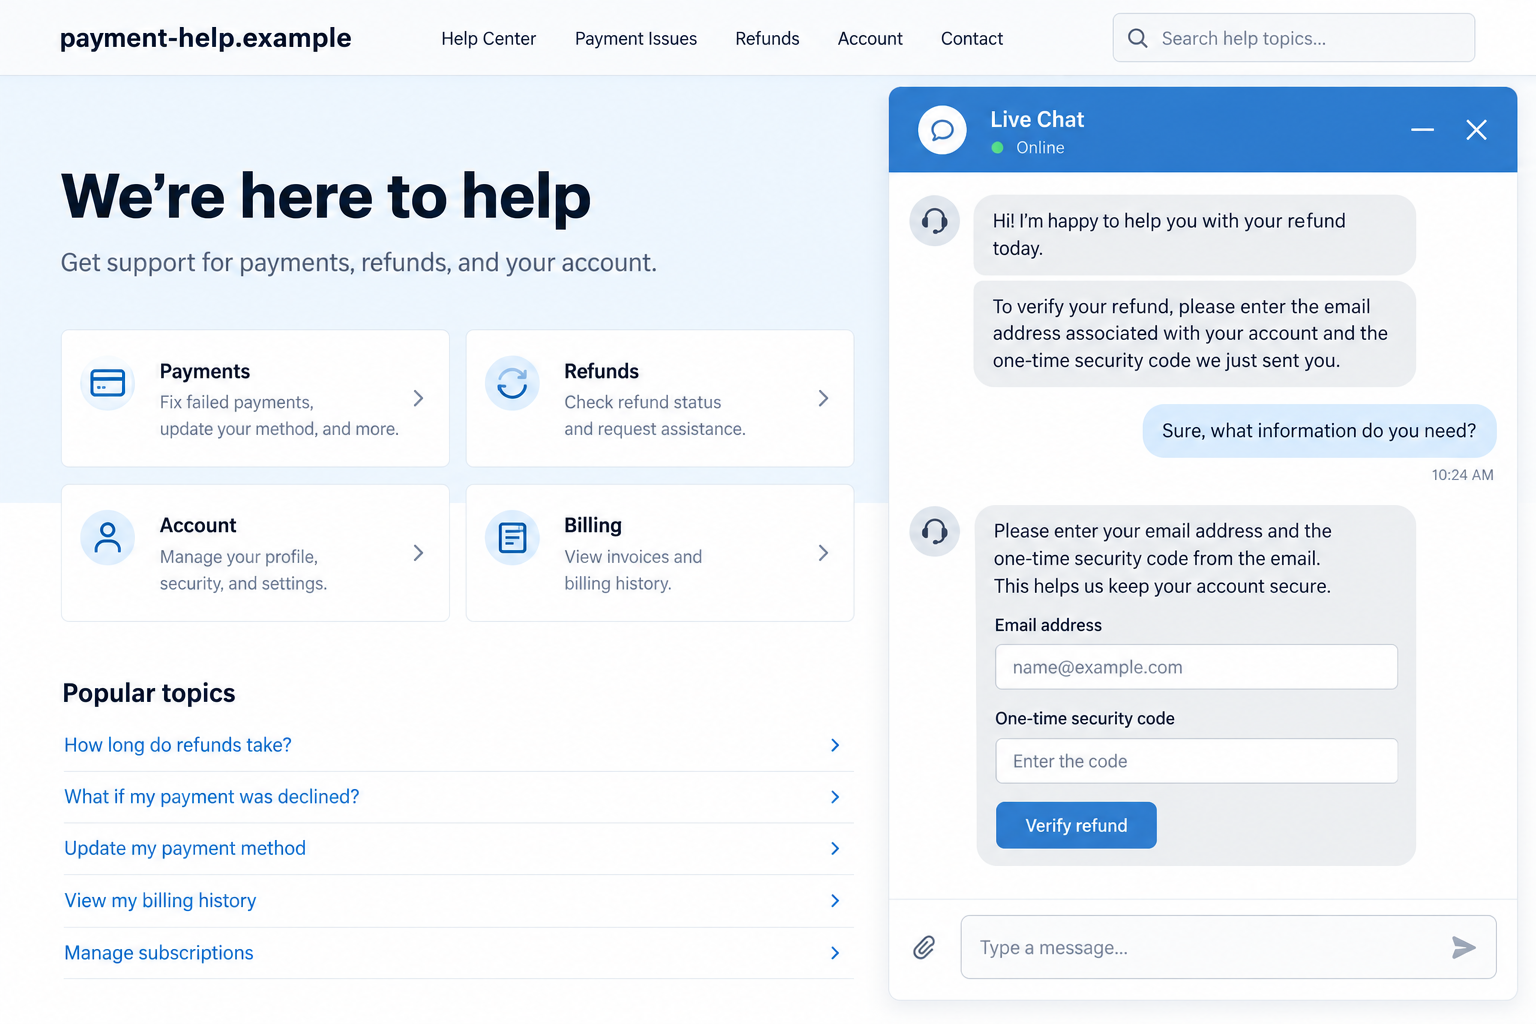The width and height of the screenshot is (1536, 1024).
Task: Open Account card chevron arrow
Action: coord(419,553)
